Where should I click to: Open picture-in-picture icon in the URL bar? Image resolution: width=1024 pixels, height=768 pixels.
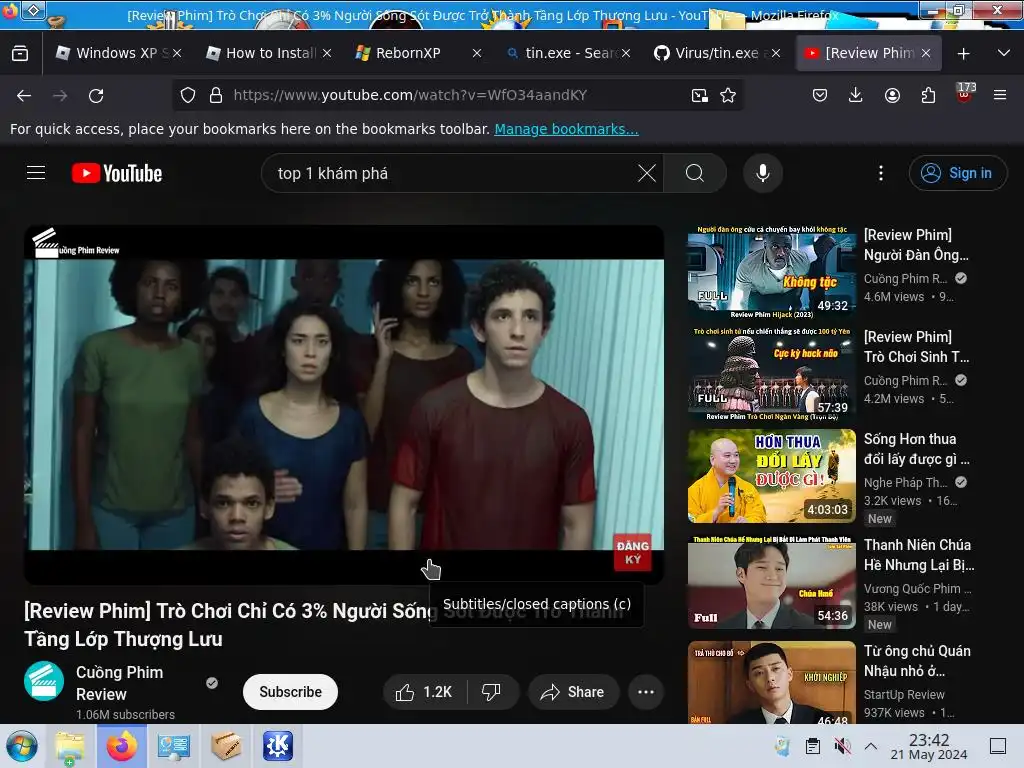(x=699, y=95)
